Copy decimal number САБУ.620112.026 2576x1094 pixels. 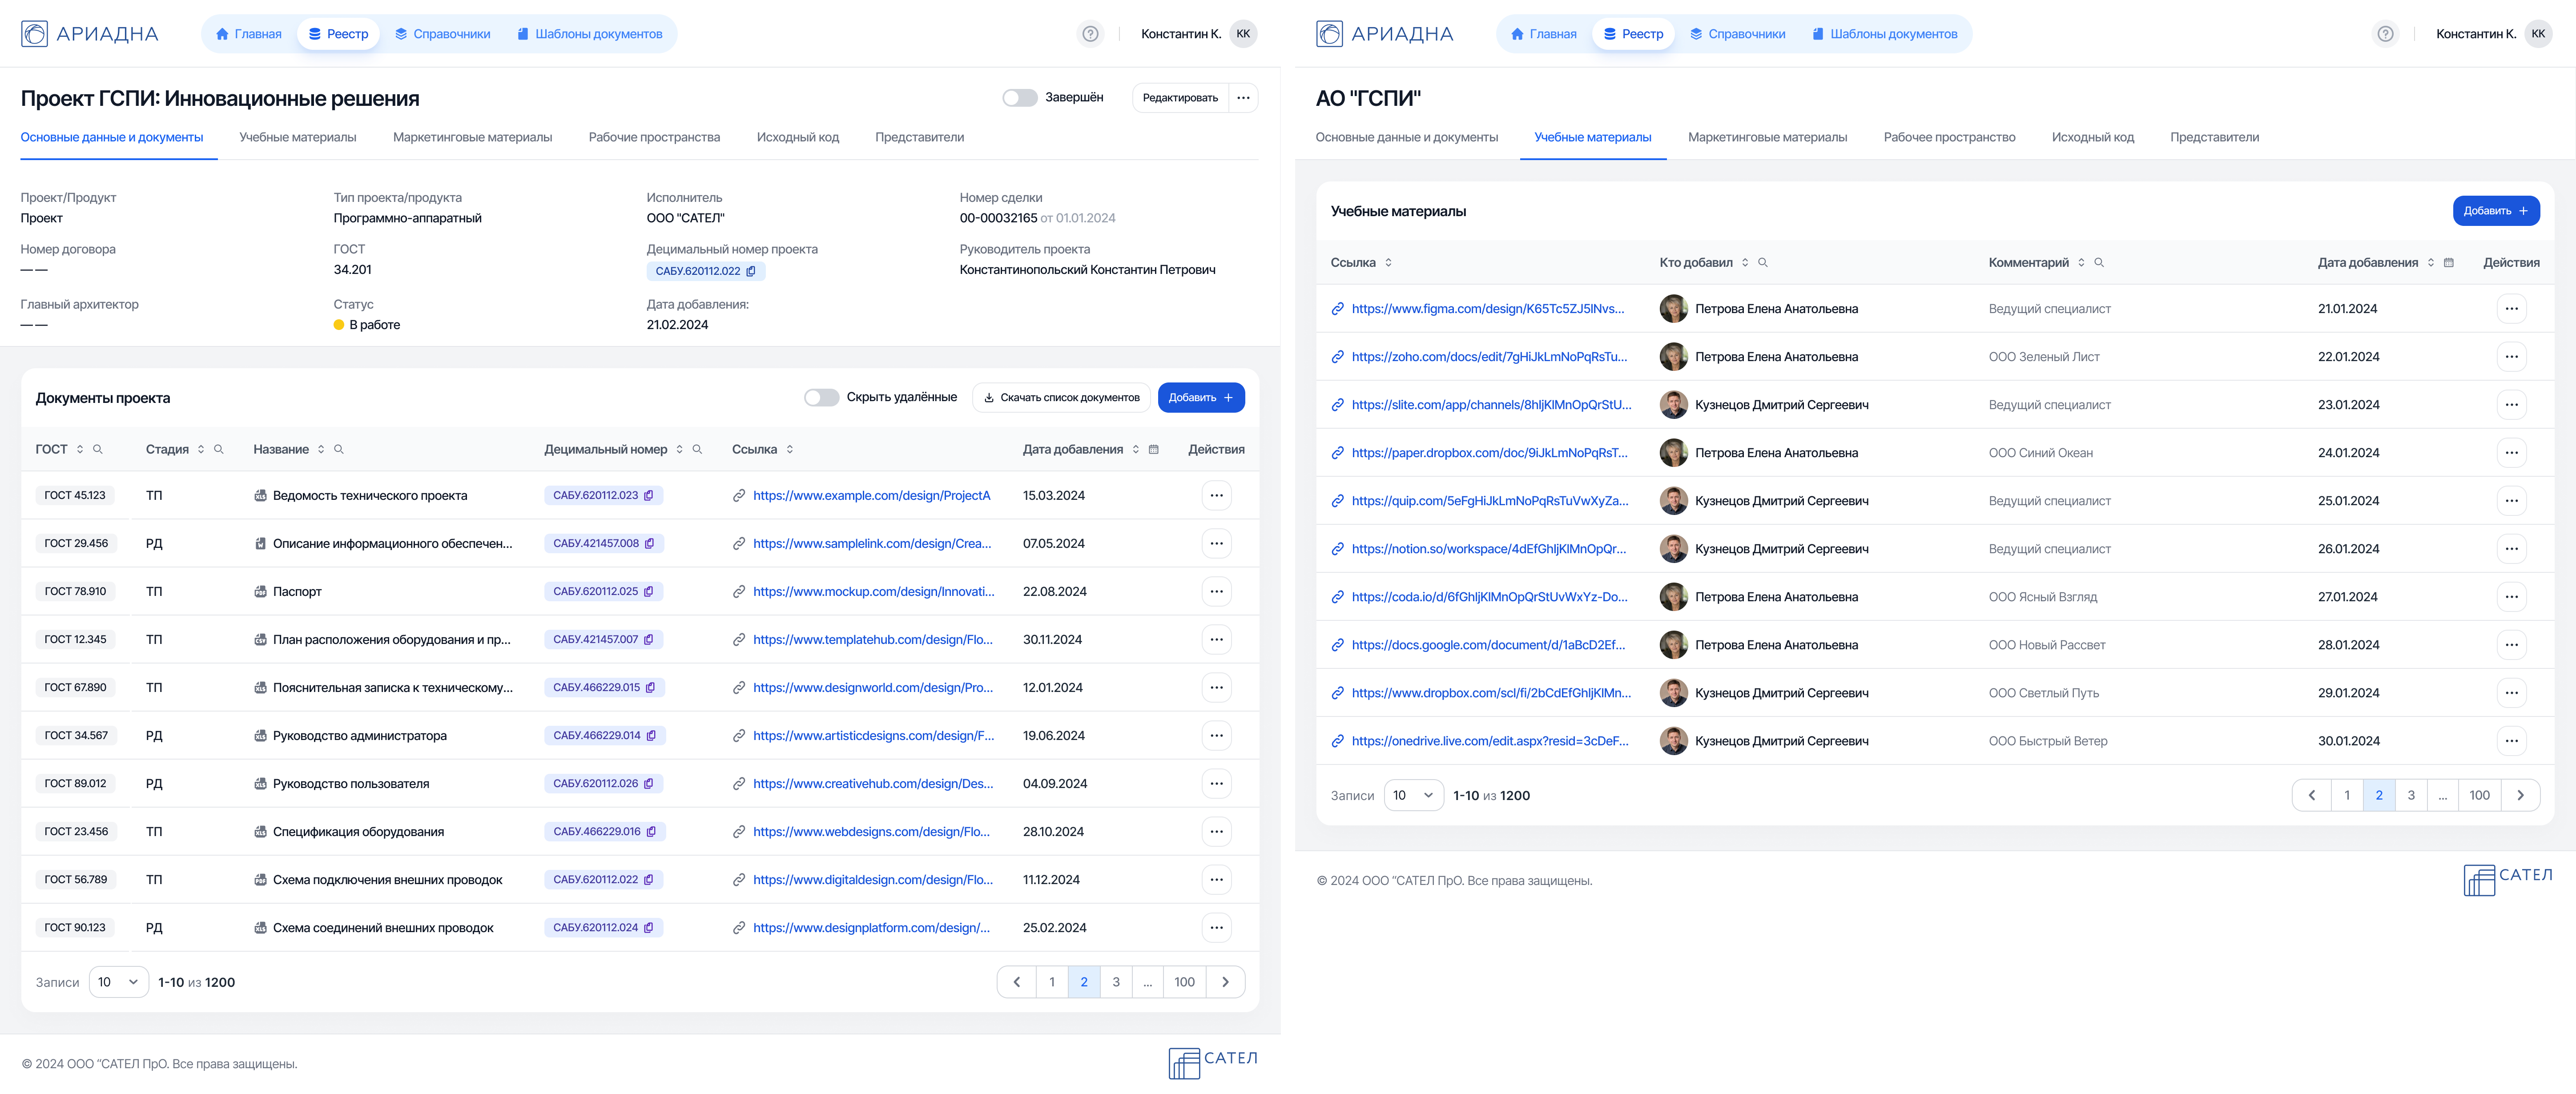point(649,784)
